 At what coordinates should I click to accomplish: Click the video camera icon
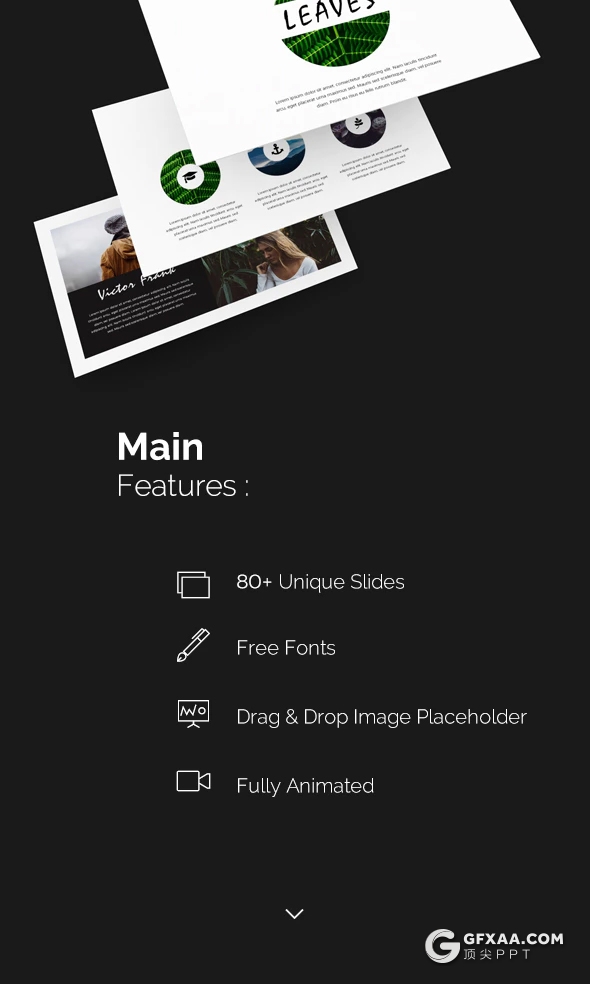click(x=193, y=781)
